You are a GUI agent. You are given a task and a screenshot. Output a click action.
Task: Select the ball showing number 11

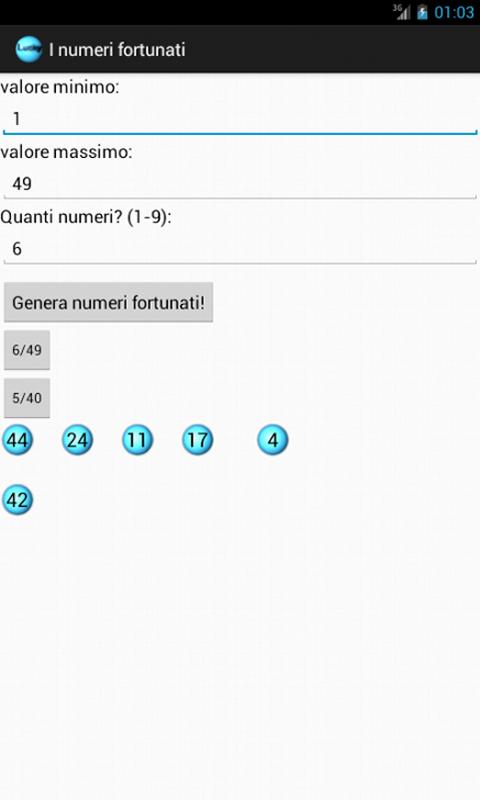pos(137,440)
